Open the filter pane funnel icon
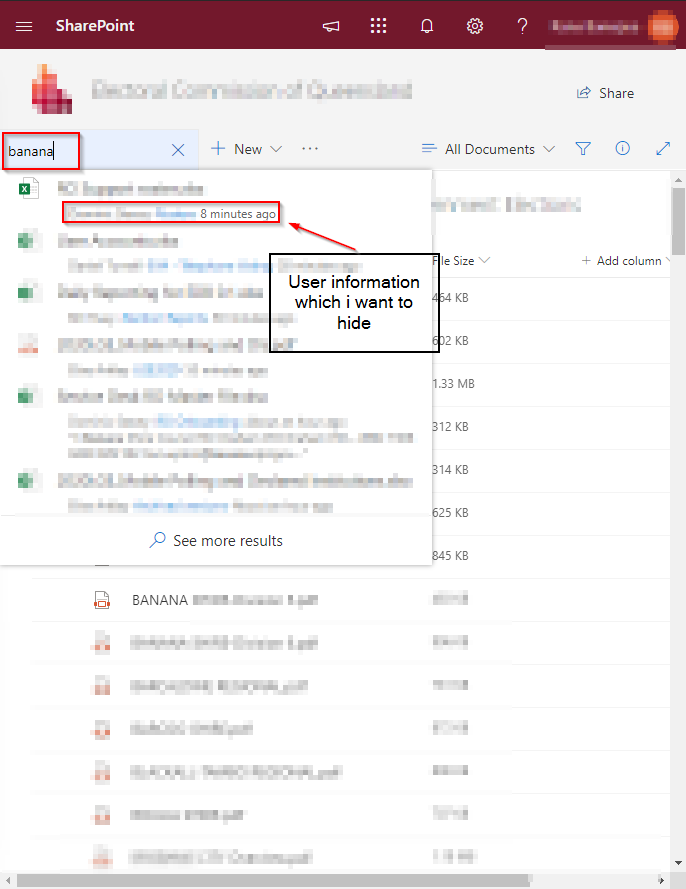This screenshot has height=889, width=686. (x=583, y=149)
